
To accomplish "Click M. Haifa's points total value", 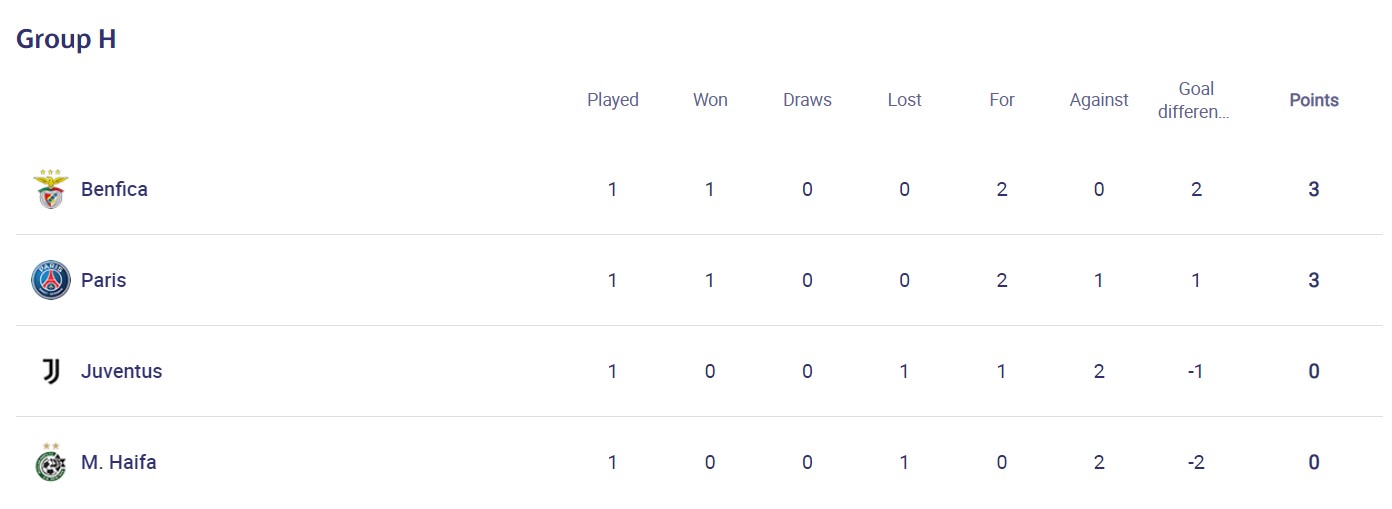I will coord(1313,462).
